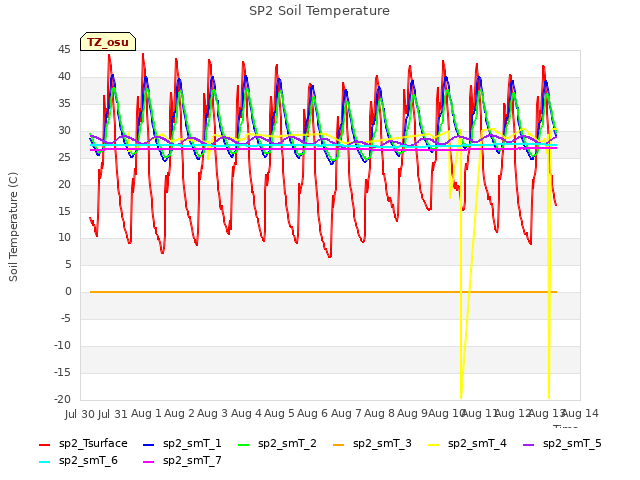Toggle sp2_smT_6 legend entry
640x480 pixels.
pyautogui.click(x=78, y=461)
